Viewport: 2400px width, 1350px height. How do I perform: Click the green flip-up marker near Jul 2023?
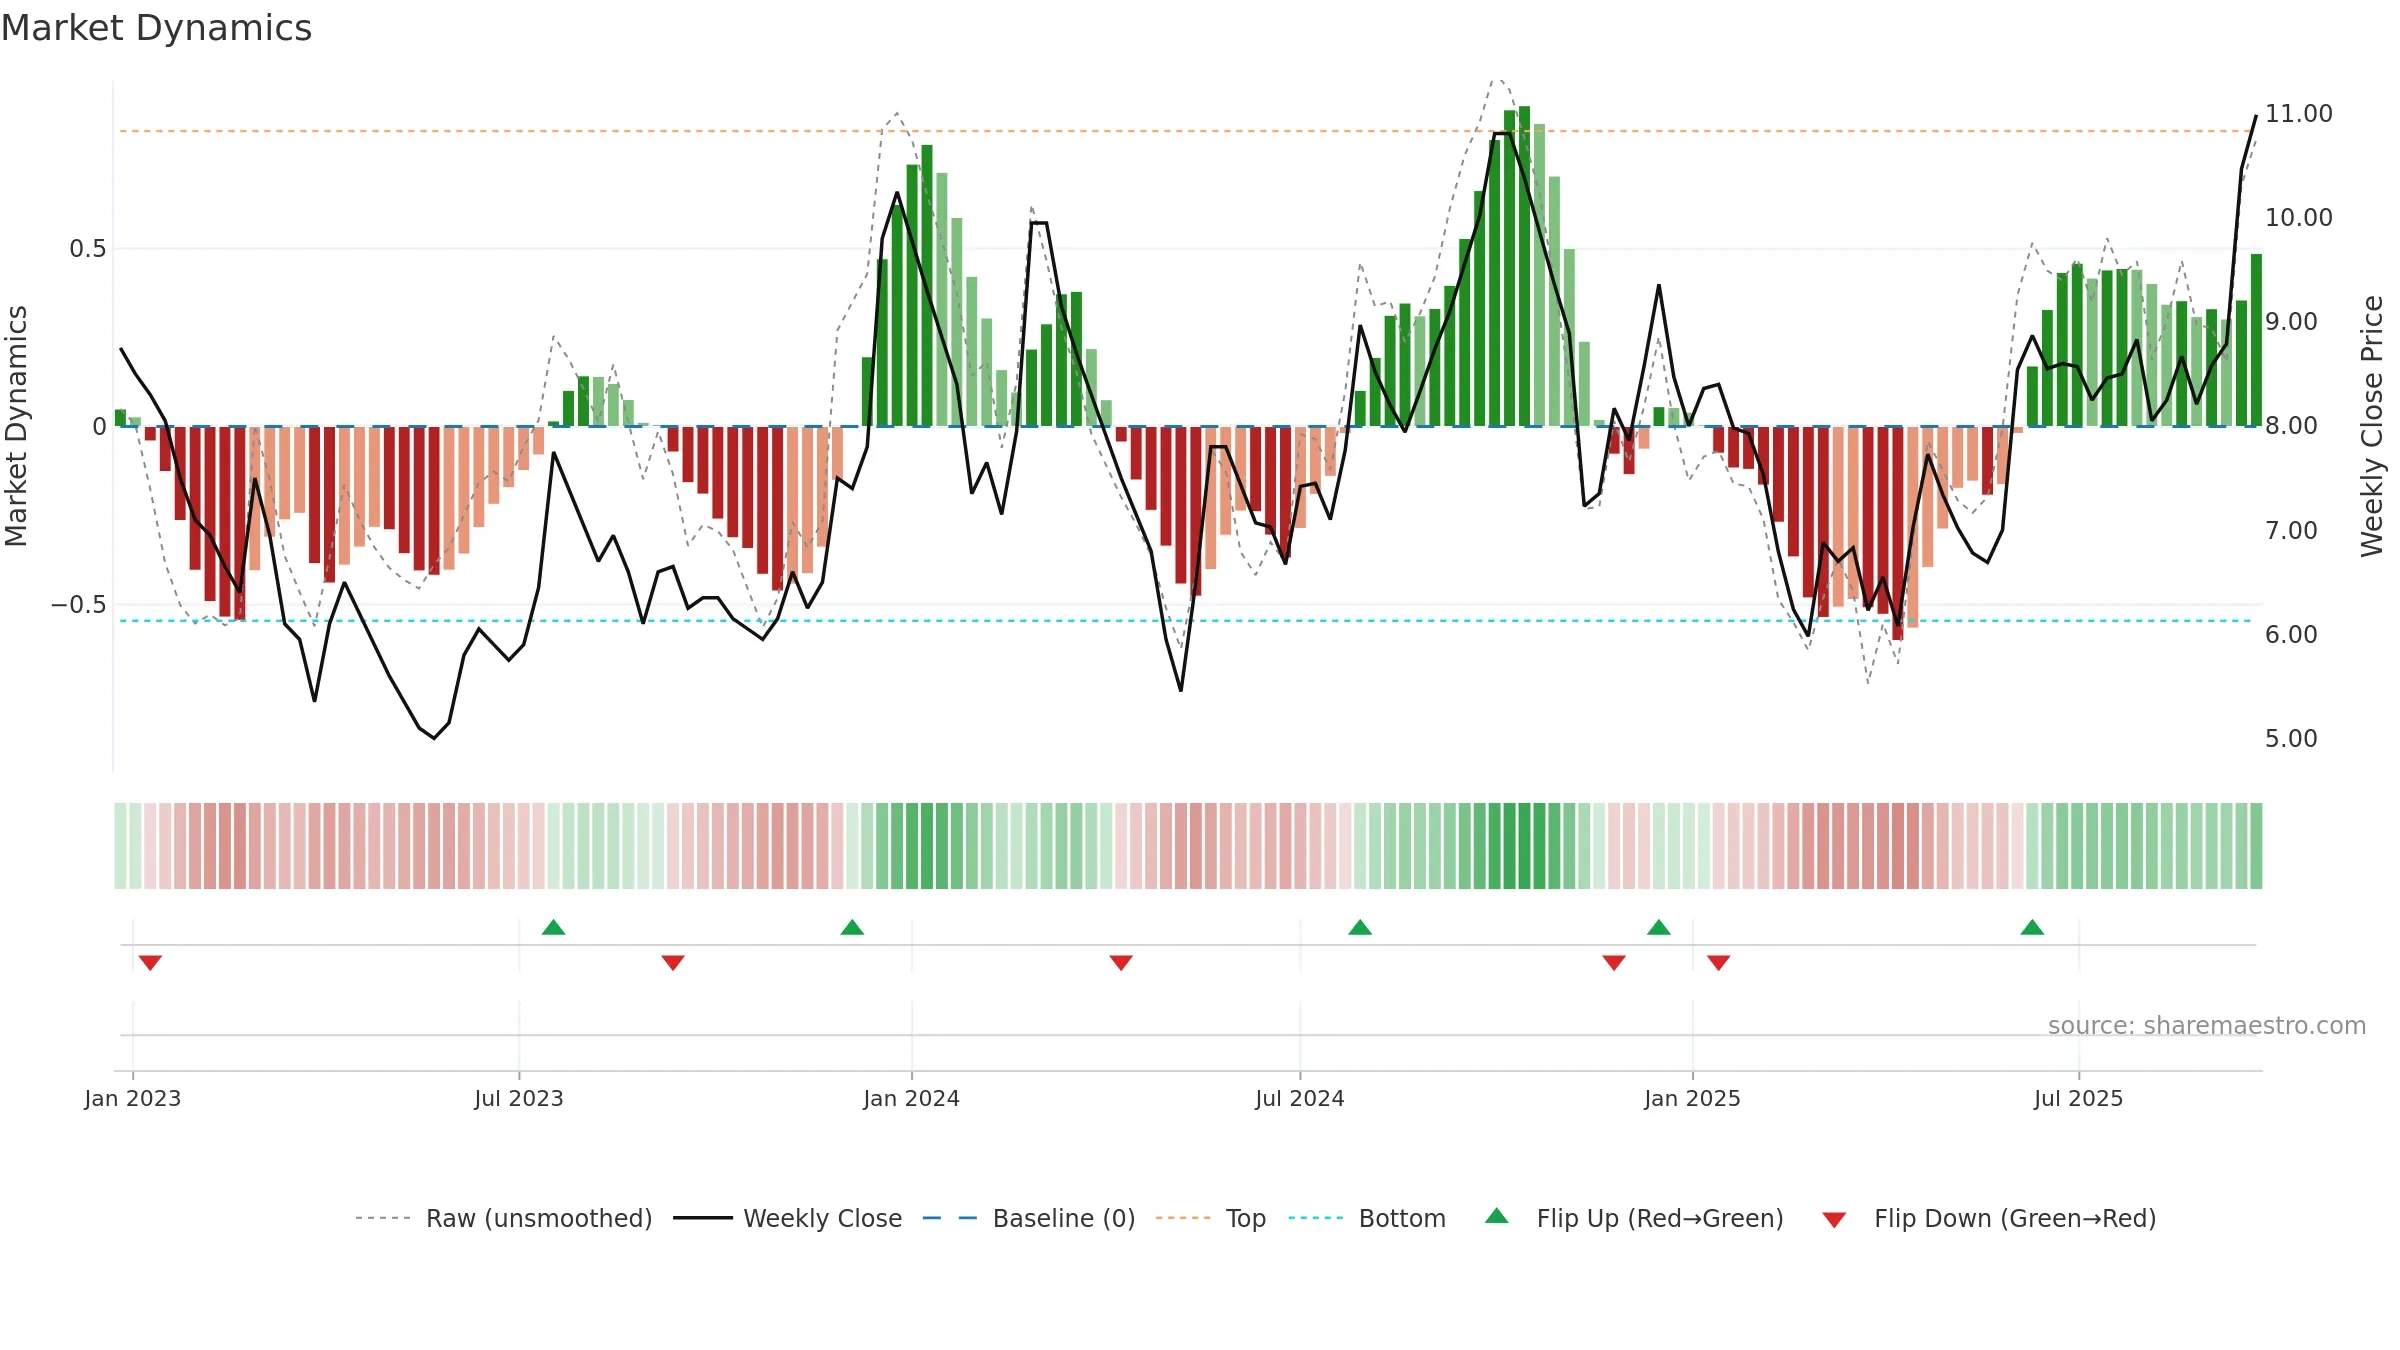(554, 927)
